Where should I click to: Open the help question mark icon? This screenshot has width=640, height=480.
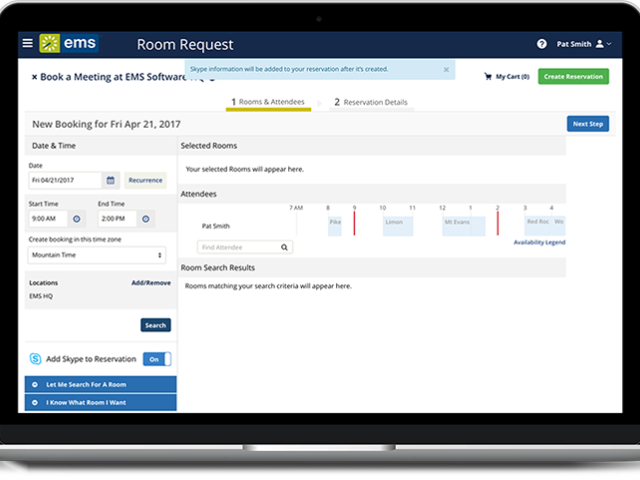[541, 44]
